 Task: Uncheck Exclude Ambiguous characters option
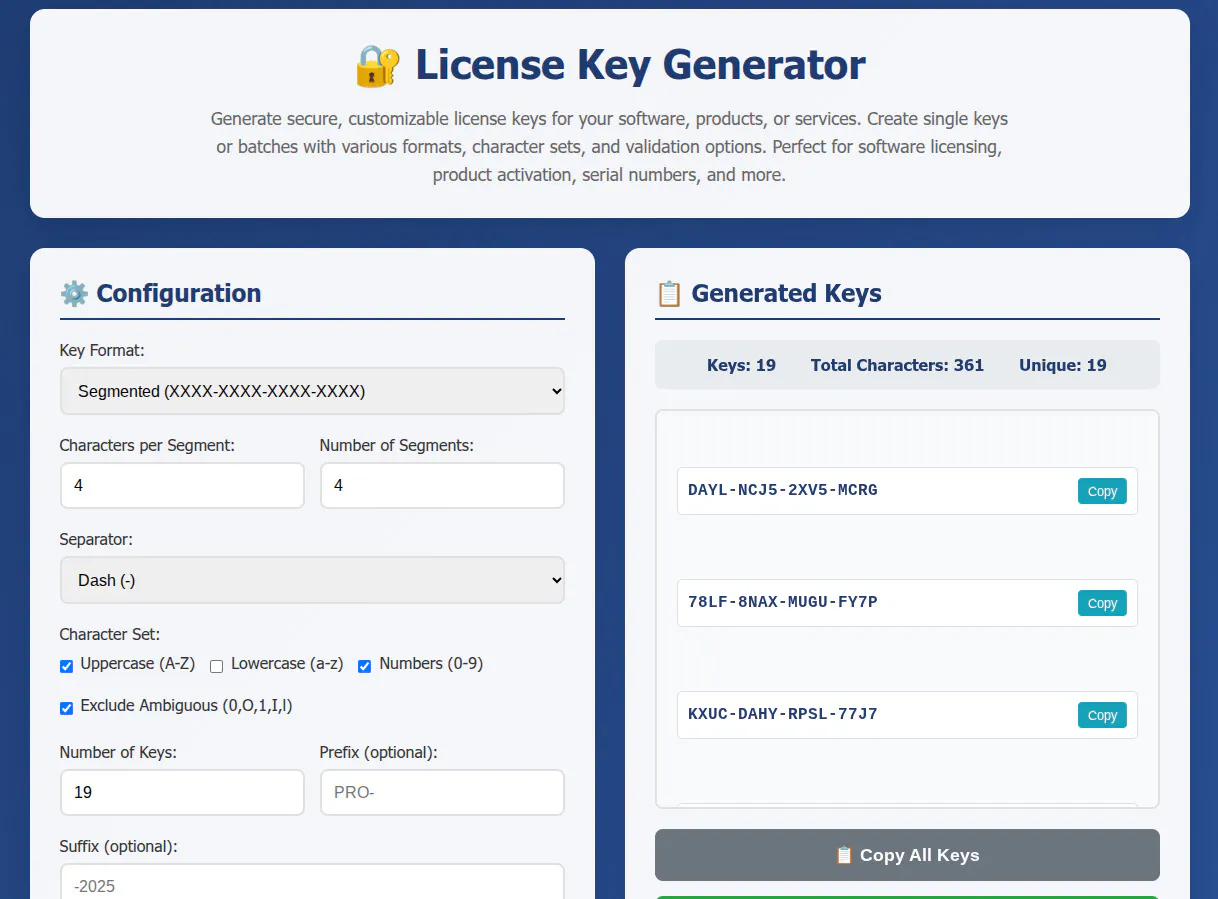coord(66,708)
